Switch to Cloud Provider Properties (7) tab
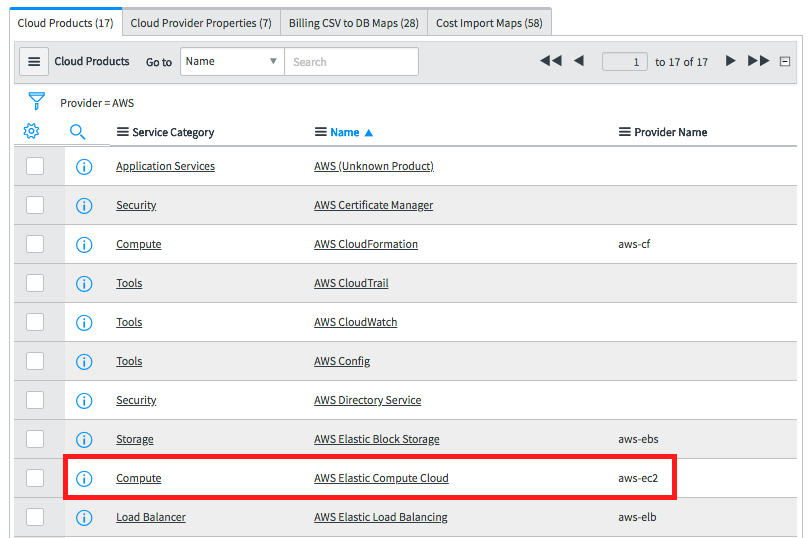Viewport: 812px width, 538px height. [x=201, y=23]
